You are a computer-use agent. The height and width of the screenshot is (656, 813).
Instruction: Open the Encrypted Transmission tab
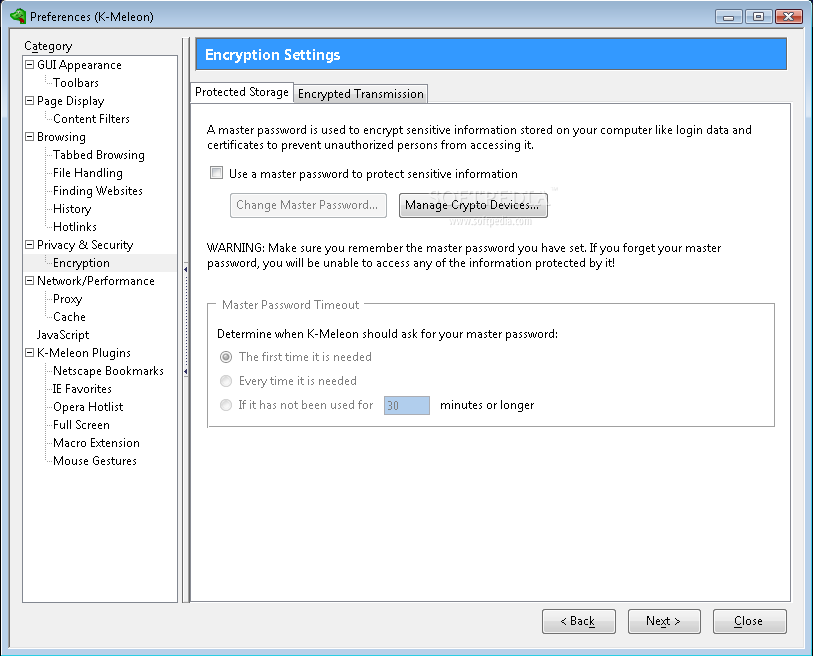[361, 94]
